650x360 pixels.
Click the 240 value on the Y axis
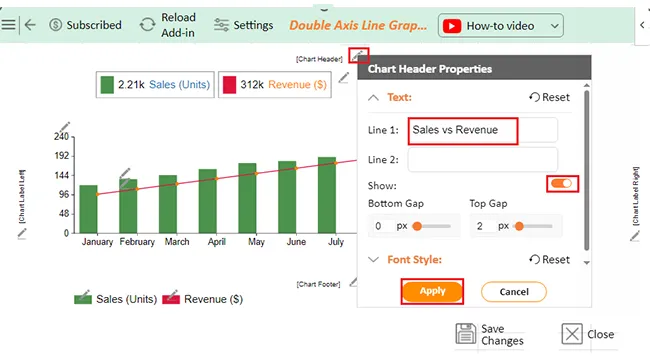(61, 136)
